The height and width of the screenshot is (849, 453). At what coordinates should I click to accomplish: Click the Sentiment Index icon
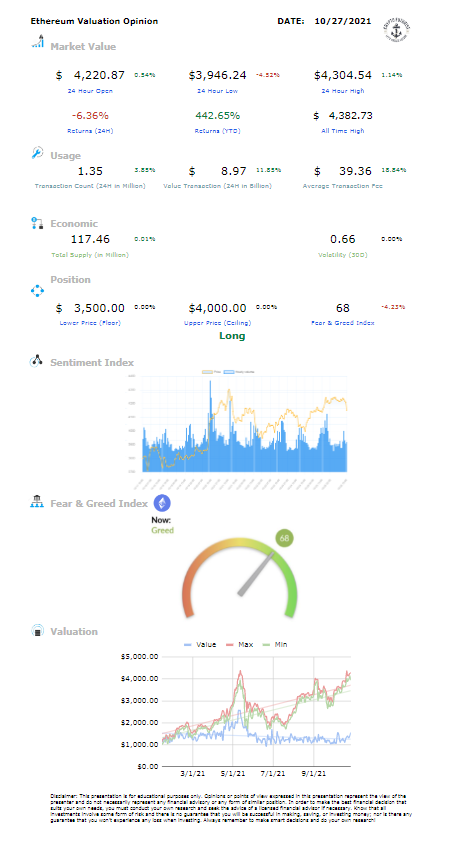coord(36,361)
